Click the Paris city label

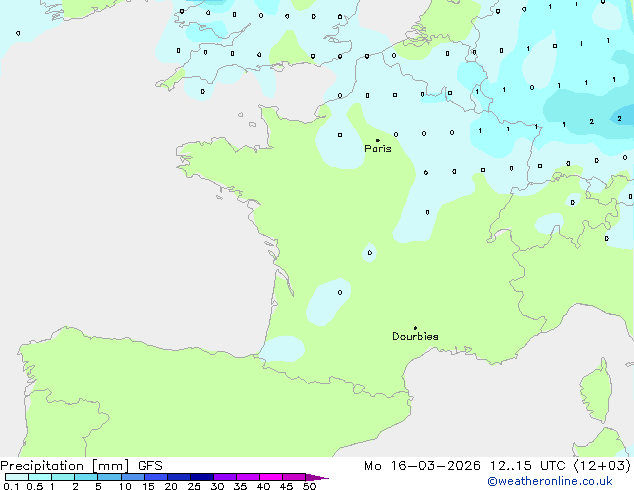(378, 149)
